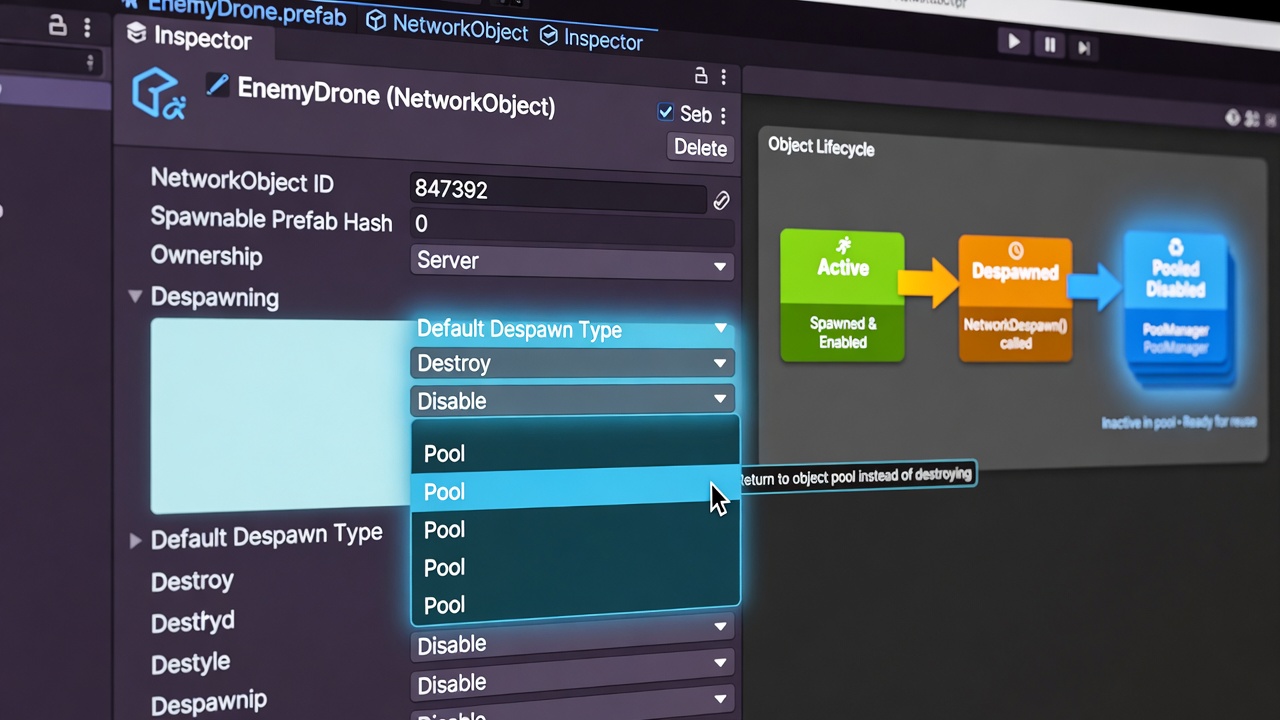Click the Play button in the toolbar

click(1014, 42)
